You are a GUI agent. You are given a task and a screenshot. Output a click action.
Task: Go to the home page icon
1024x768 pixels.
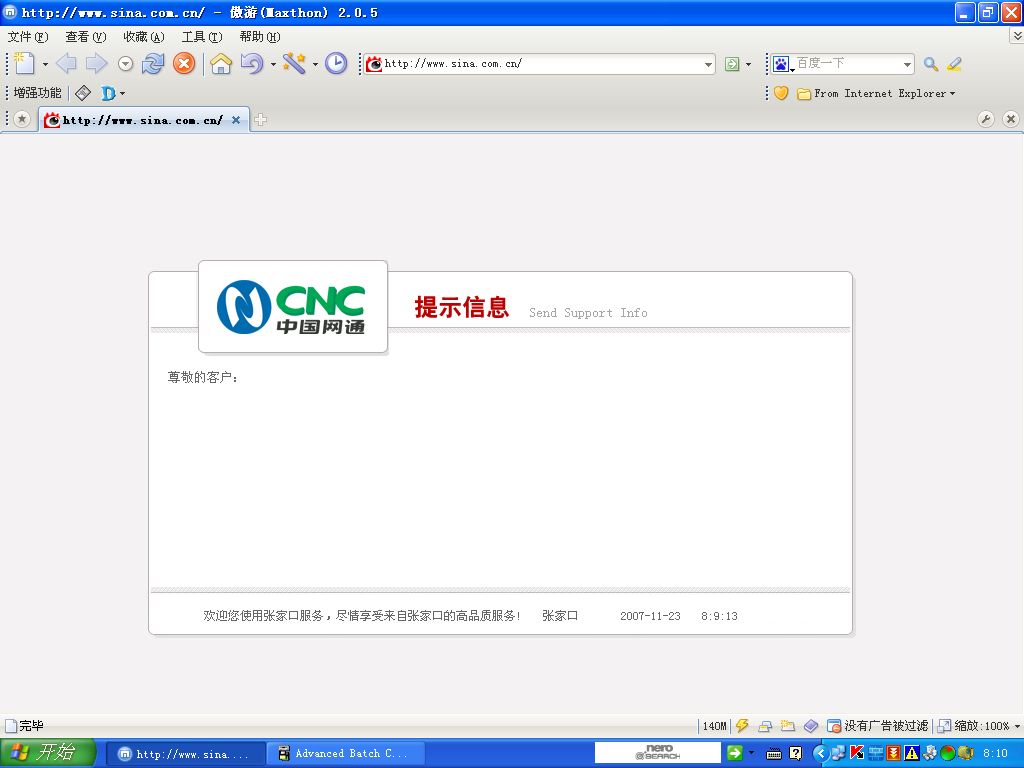[x=221, y=63]
